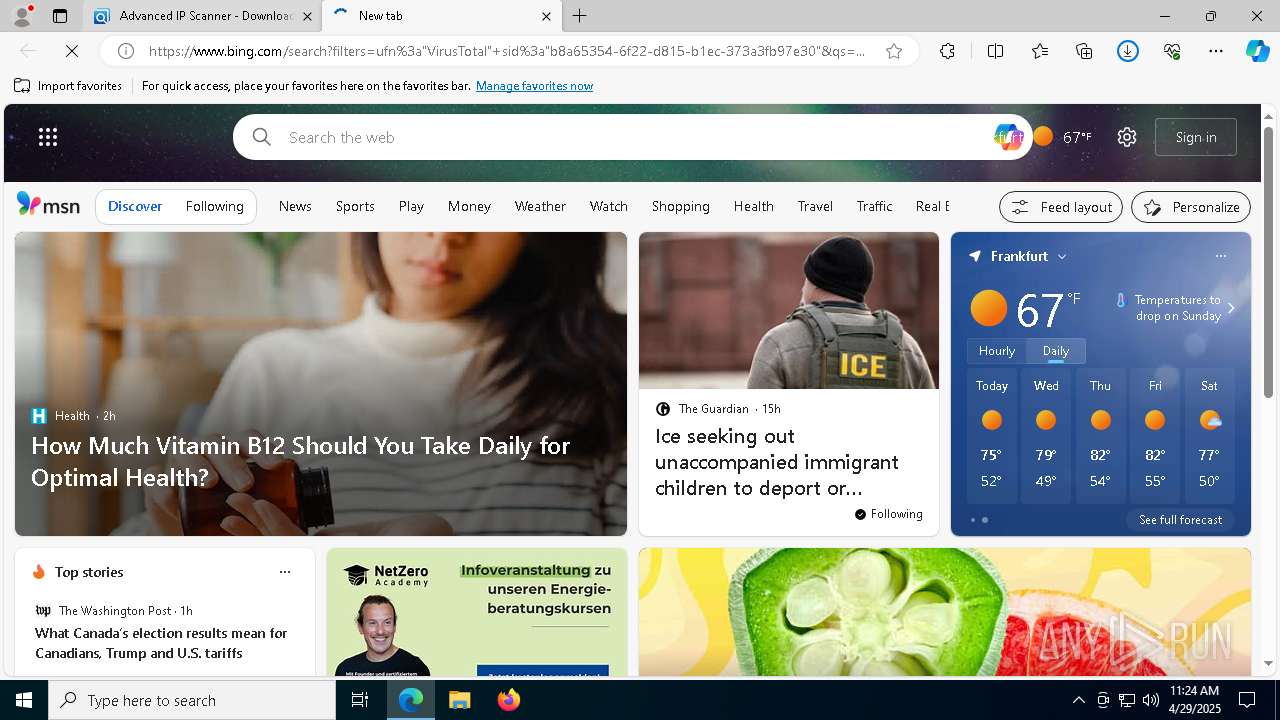Image resolution: width=1280 pixels, height=720 pixels.
Task: Click Manage favorites now link
Action: [534, 86]
